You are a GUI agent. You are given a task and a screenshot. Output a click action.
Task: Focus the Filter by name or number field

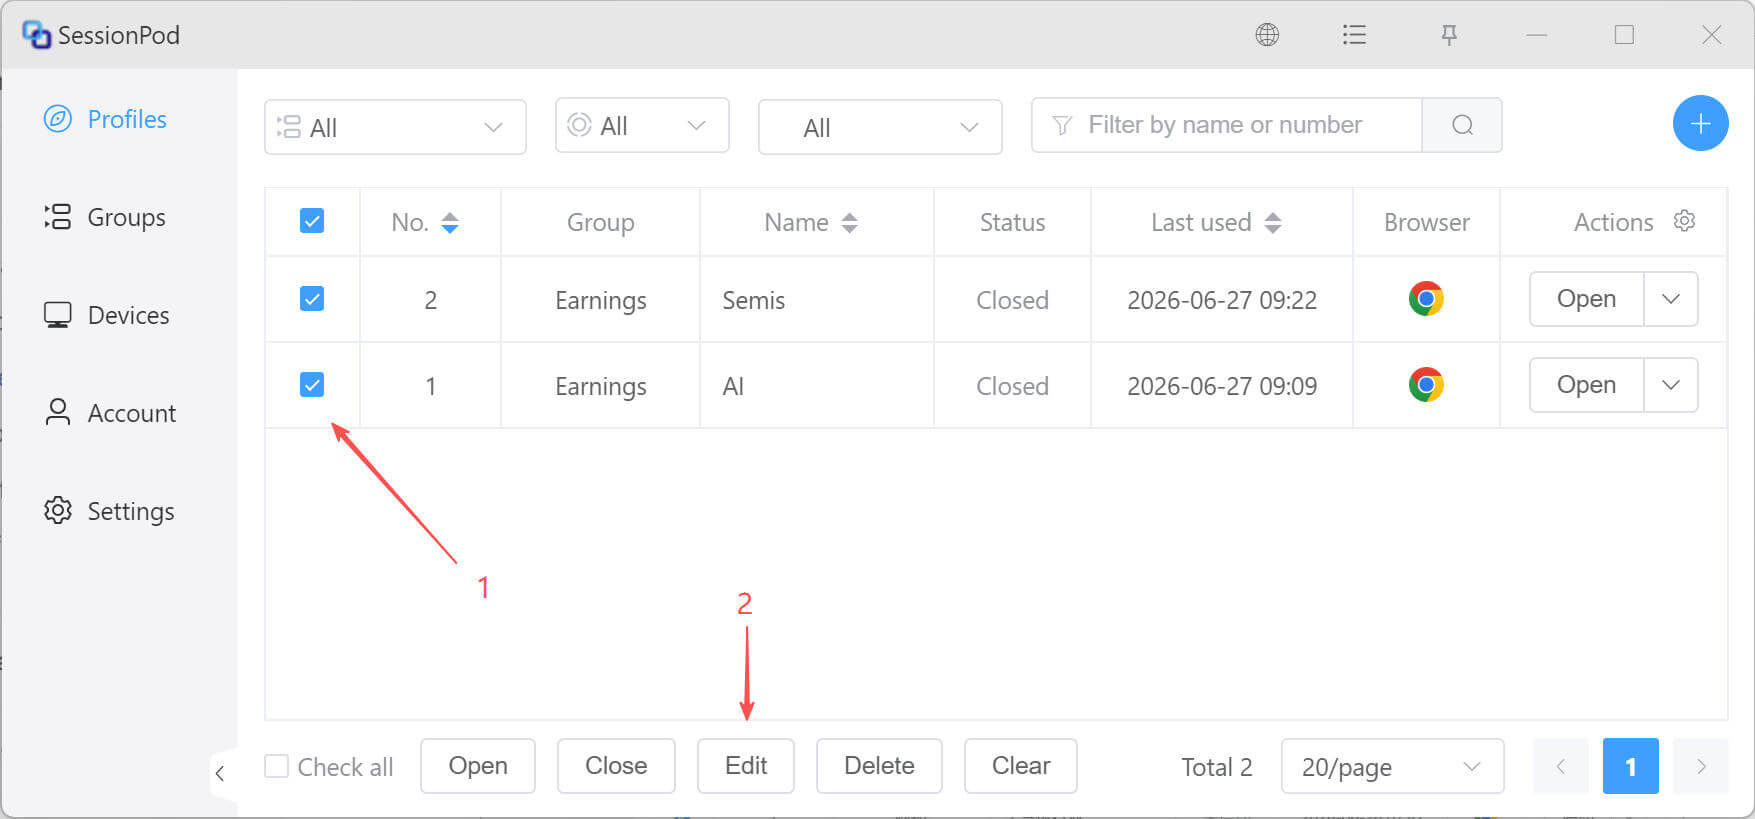click(x=1226, y=125)
